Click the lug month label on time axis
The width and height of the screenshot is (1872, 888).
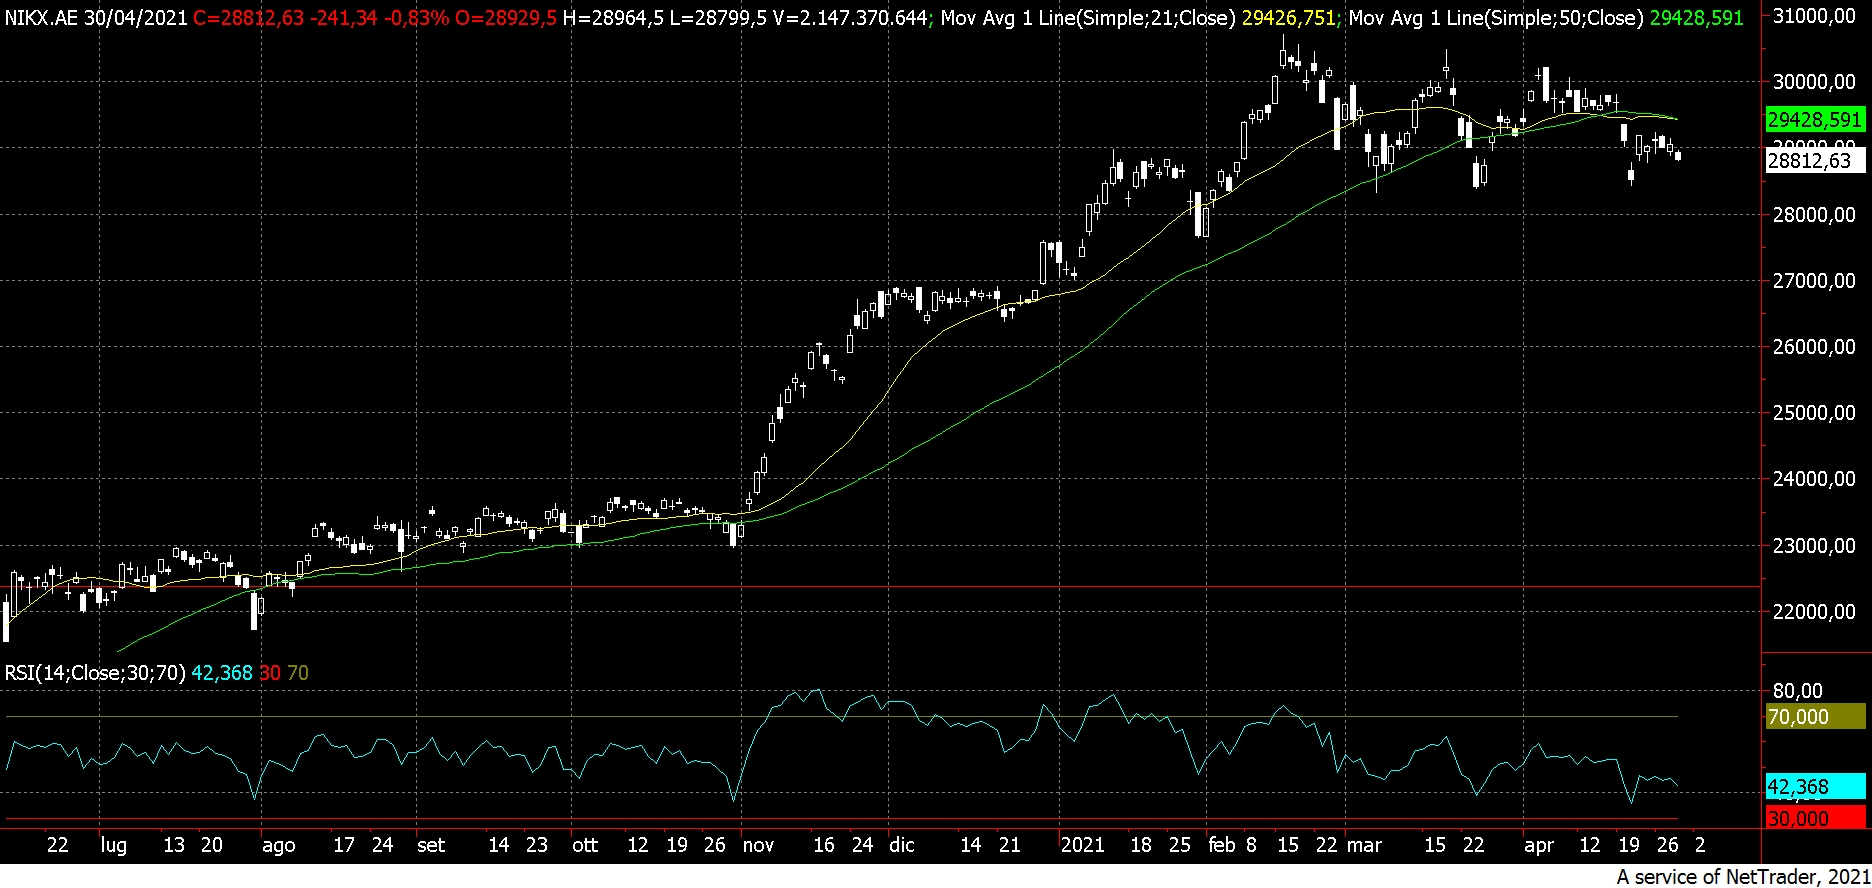(114, 845)
